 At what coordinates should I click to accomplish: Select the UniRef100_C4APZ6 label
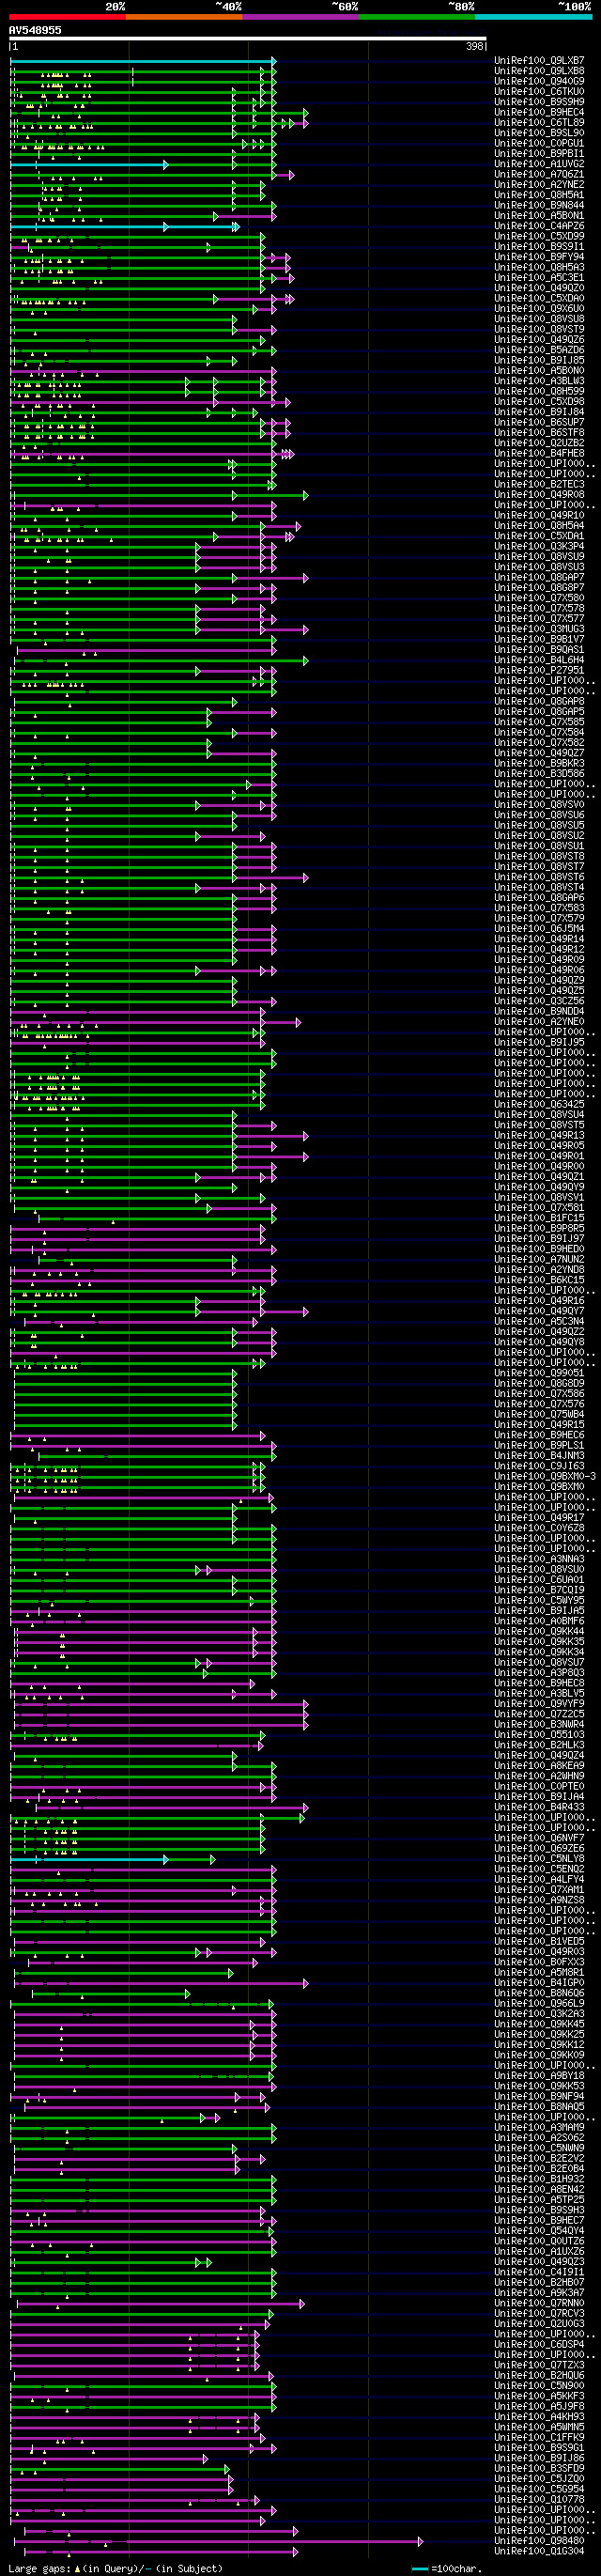pyautogui.click(x=539, y=226)
